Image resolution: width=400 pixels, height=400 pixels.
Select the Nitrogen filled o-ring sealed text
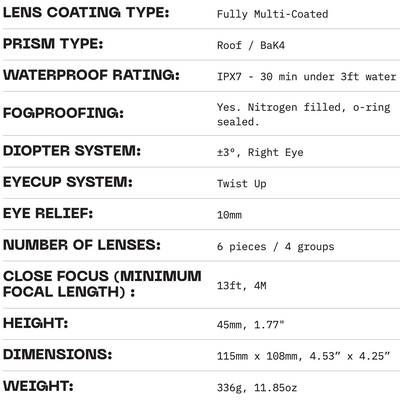[303, 114]
